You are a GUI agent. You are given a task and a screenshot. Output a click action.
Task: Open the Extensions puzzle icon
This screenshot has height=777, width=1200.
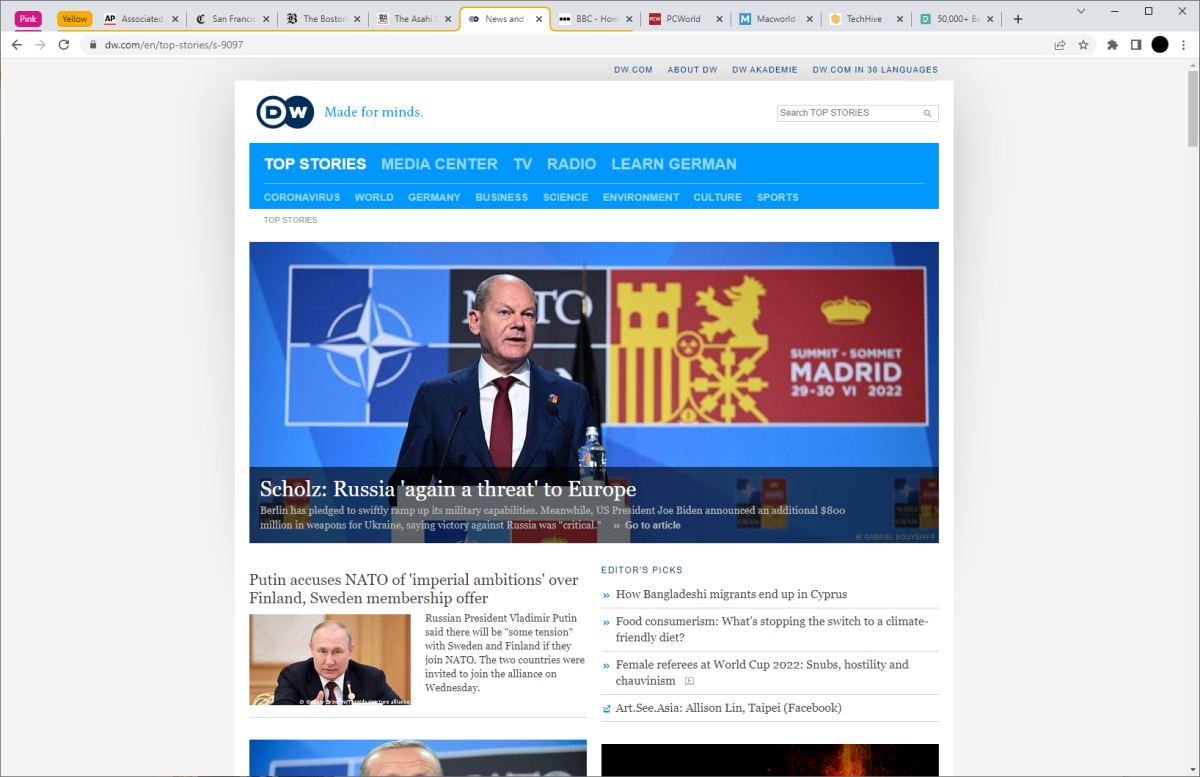tap(1112, 45)
